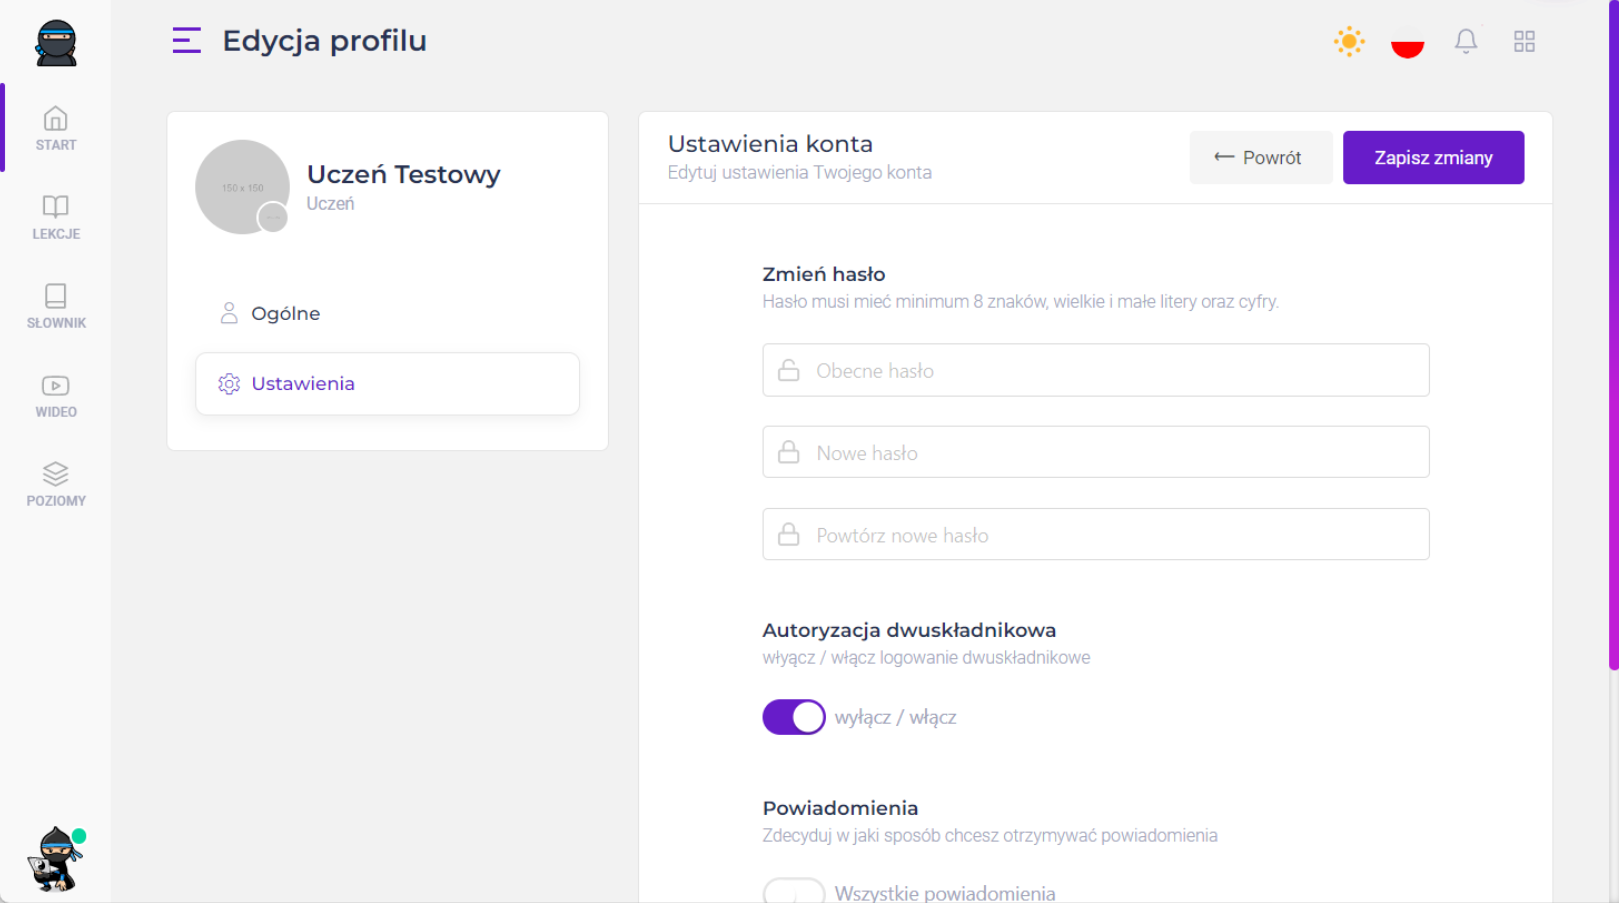Viewport: 1619px width, 903px height.
Task: Click the Powrót back button
Action: [x=1260, y=158]
